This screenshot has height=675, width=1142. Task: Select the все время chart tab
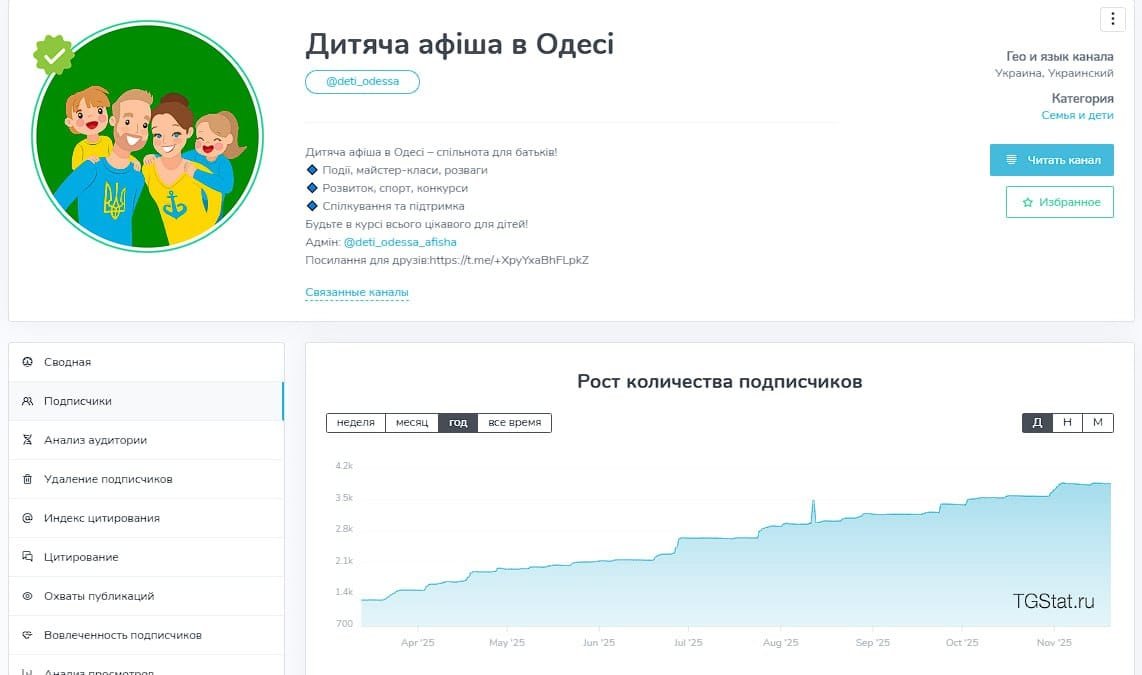pos(514,422)
